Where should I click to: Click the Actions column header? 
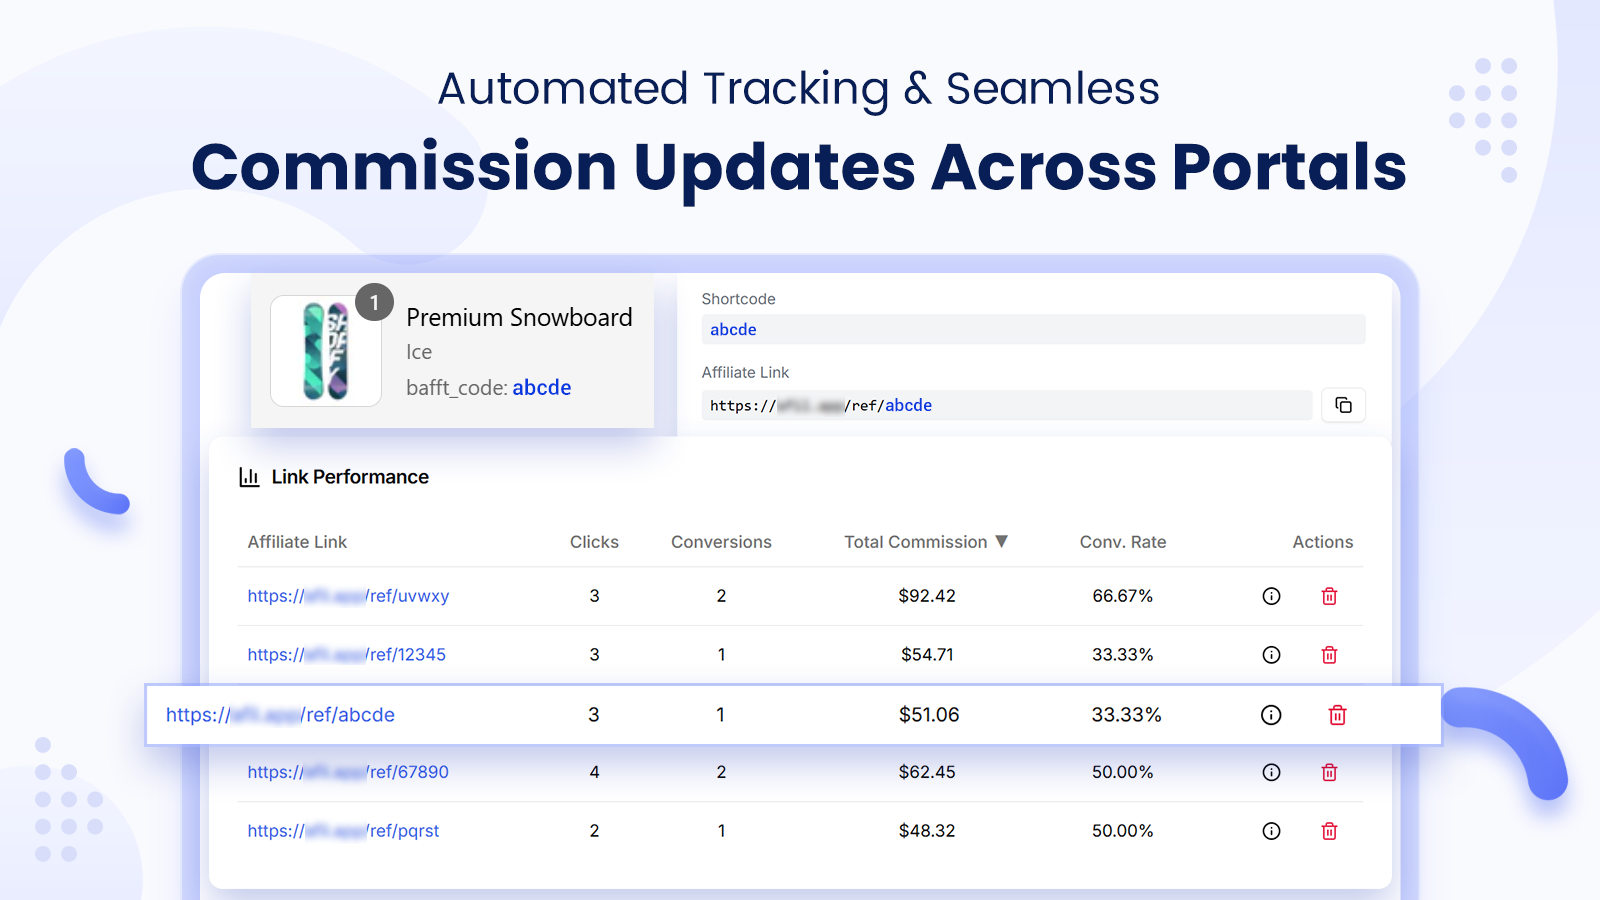pos(1322,542)
